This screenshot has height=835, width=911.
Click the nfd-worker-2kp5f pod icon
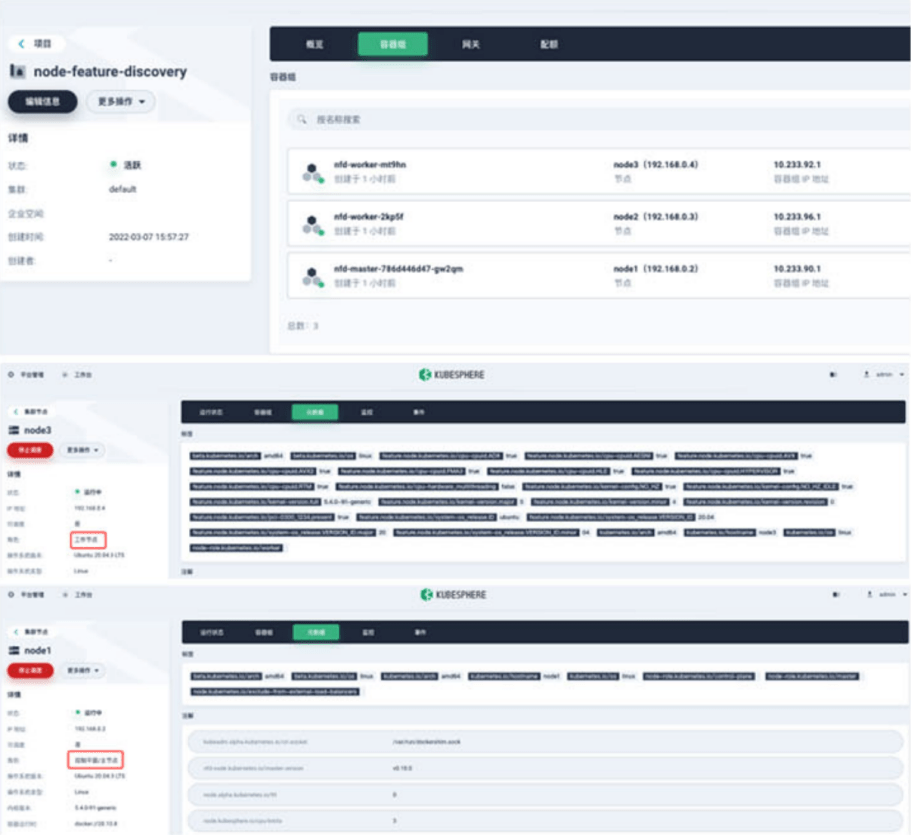click(313, 223)
